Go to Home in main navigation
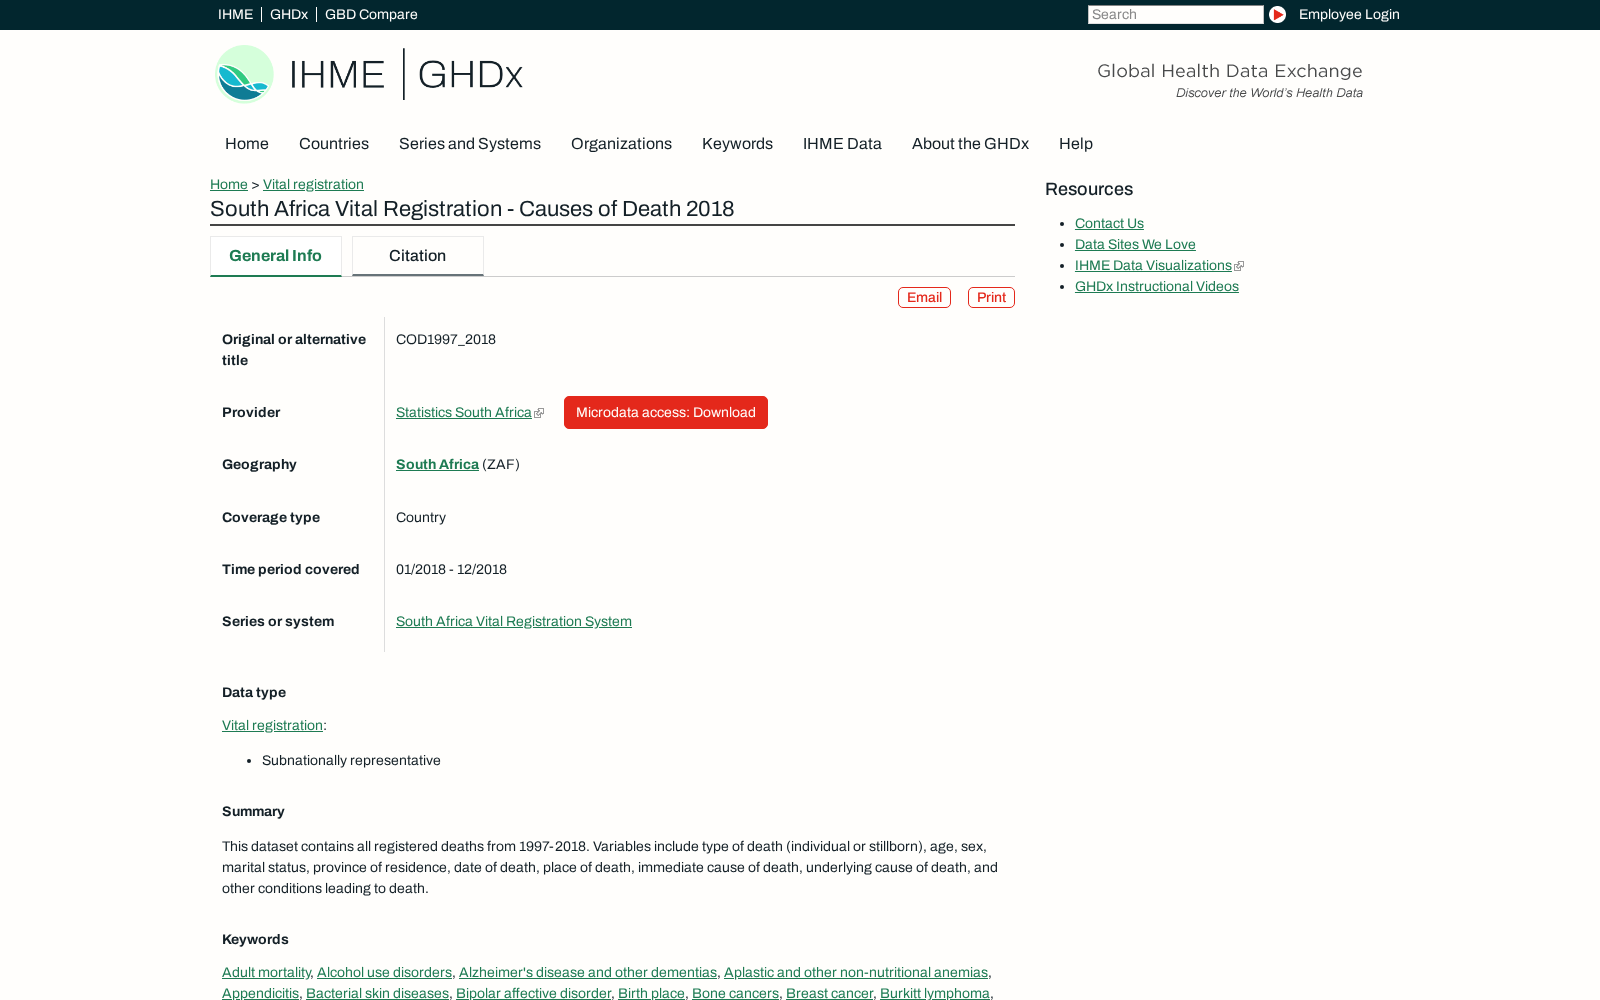This screenshot has width=1600, height=1000. 247,144
